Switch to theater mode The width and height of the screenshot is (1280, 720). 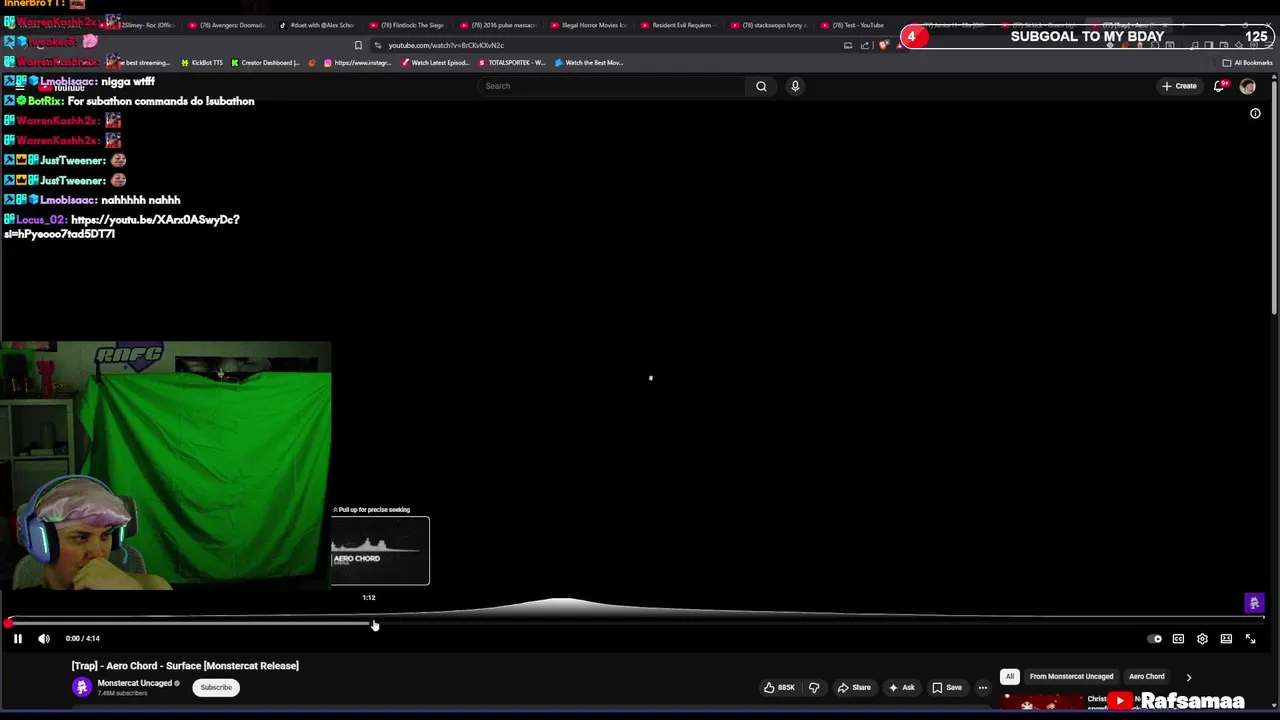tap(1226, 639)
